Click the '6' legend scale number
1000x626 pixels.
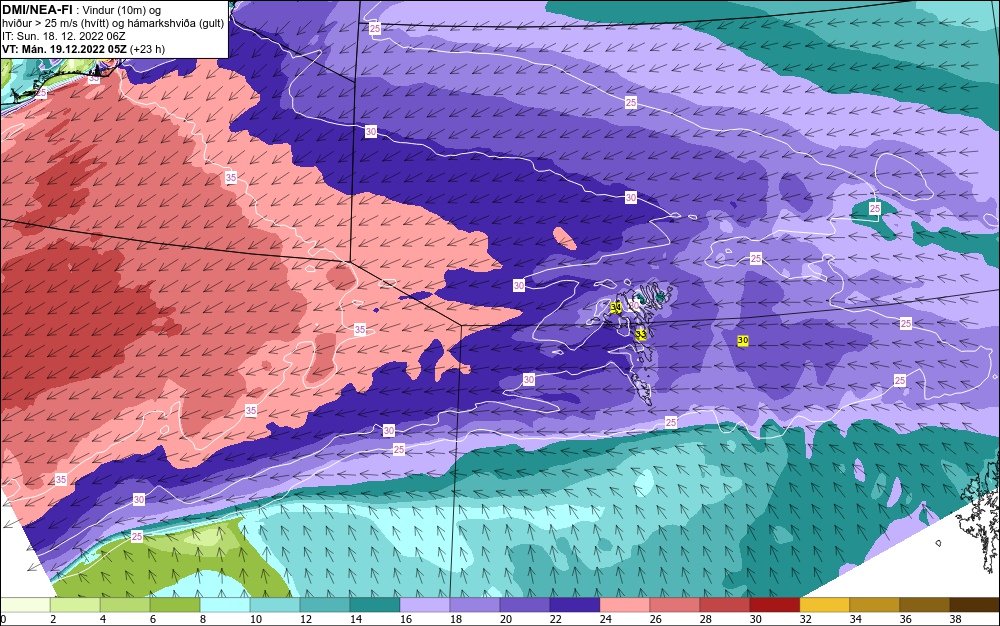[153, 619]
